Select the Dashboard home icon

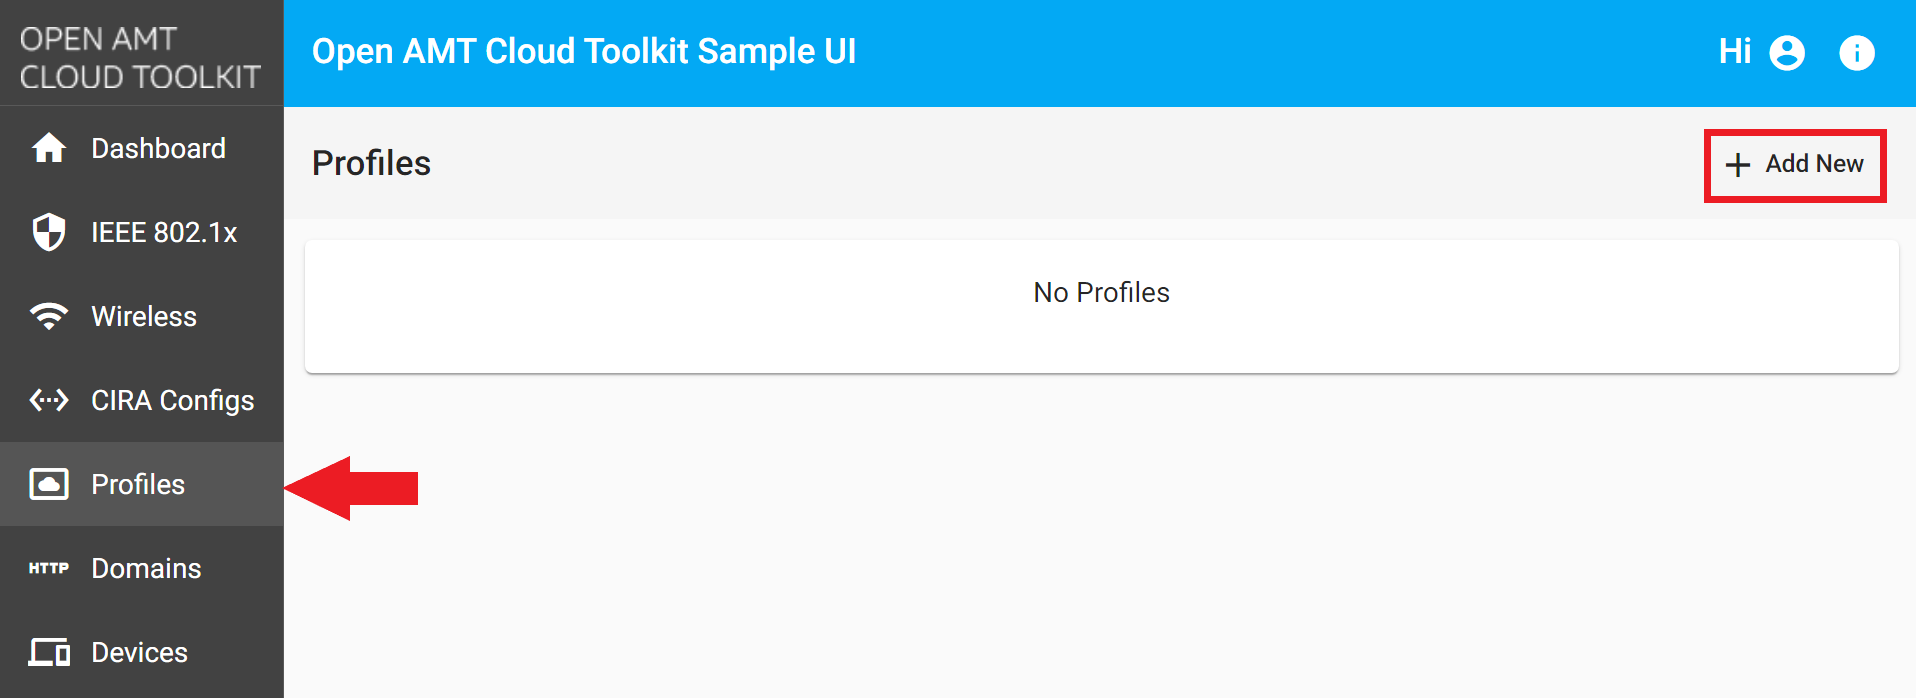[x=47, y=148]
